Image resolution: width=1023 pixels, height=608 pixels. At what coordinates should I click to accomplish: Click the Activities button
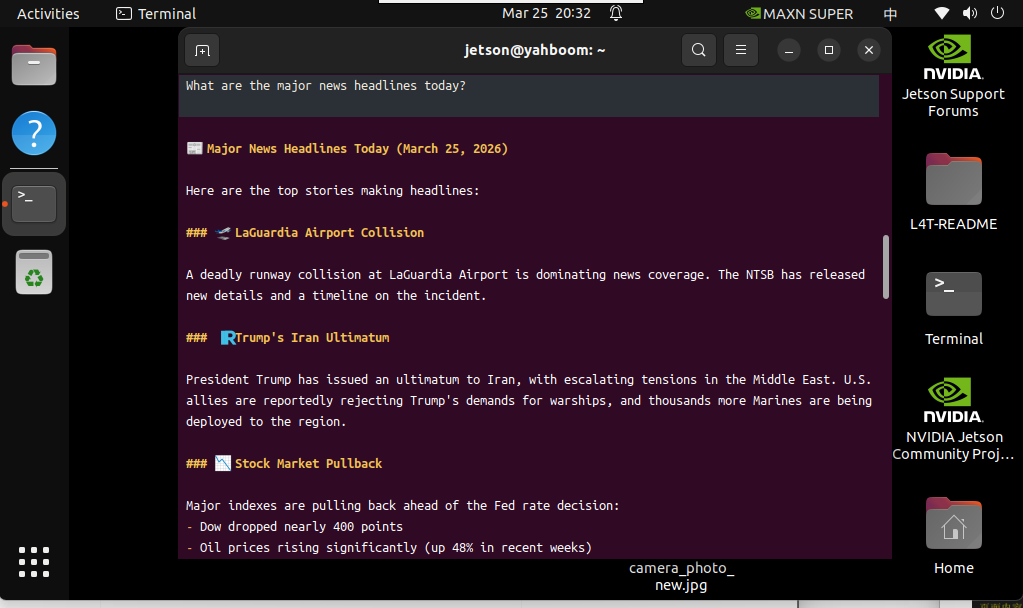(x=48, y=14)
